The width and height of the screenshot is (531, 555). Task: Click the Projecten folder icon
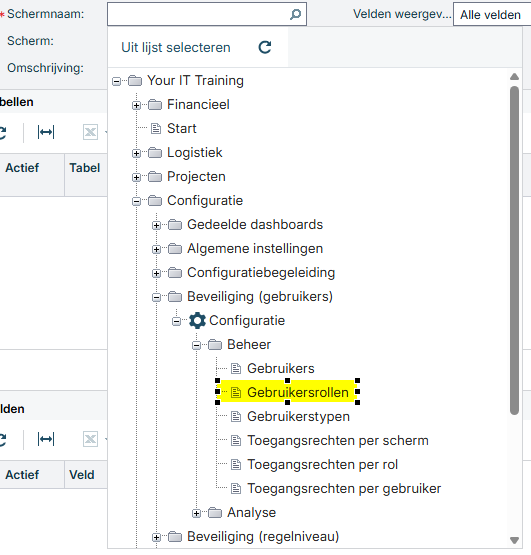click(x=155, y=177)
